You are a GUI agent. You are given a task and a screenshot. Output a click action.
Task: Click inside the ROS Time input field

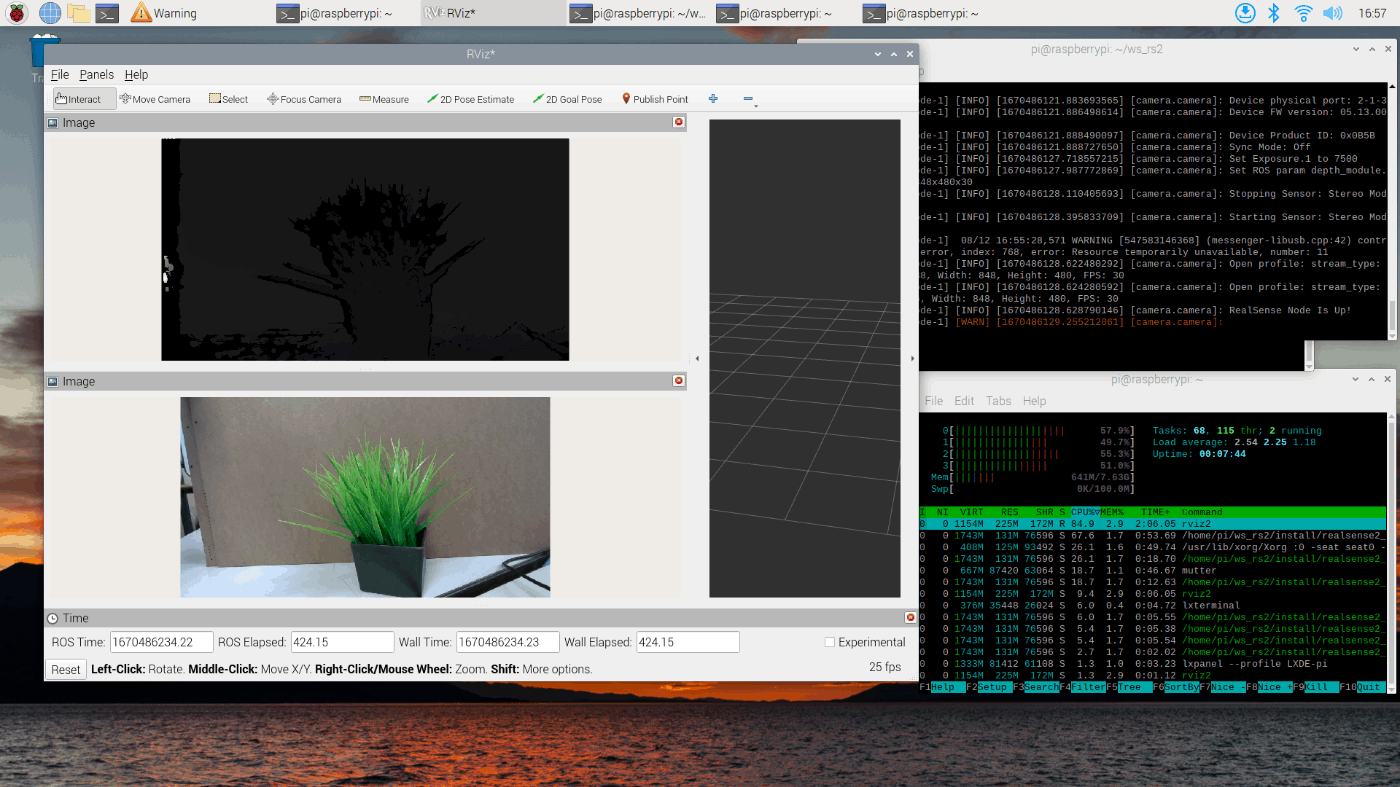160,641
